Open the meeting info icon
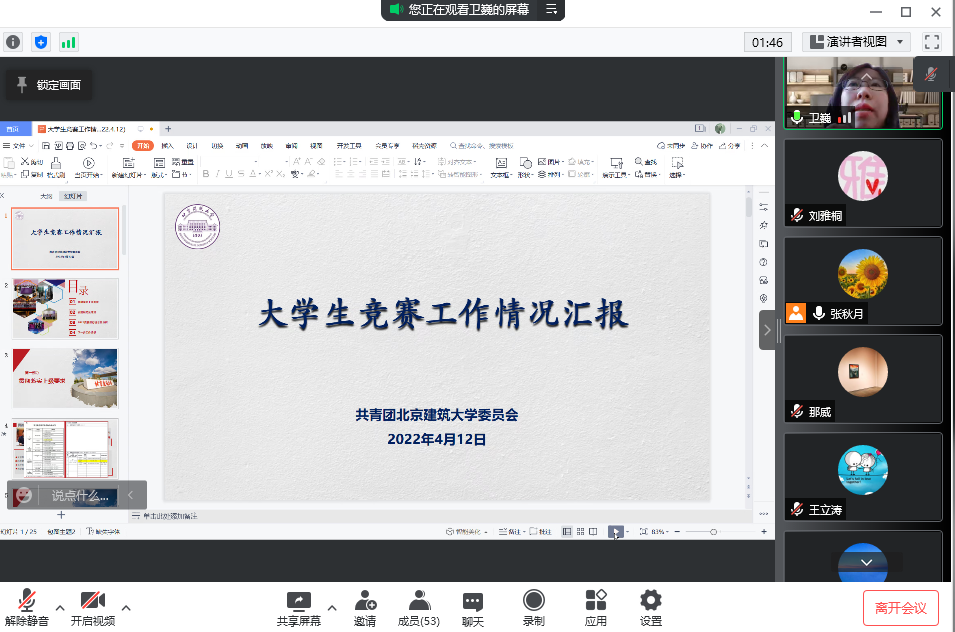Screen dimensions: 955x632 click(x=13, y=42)
